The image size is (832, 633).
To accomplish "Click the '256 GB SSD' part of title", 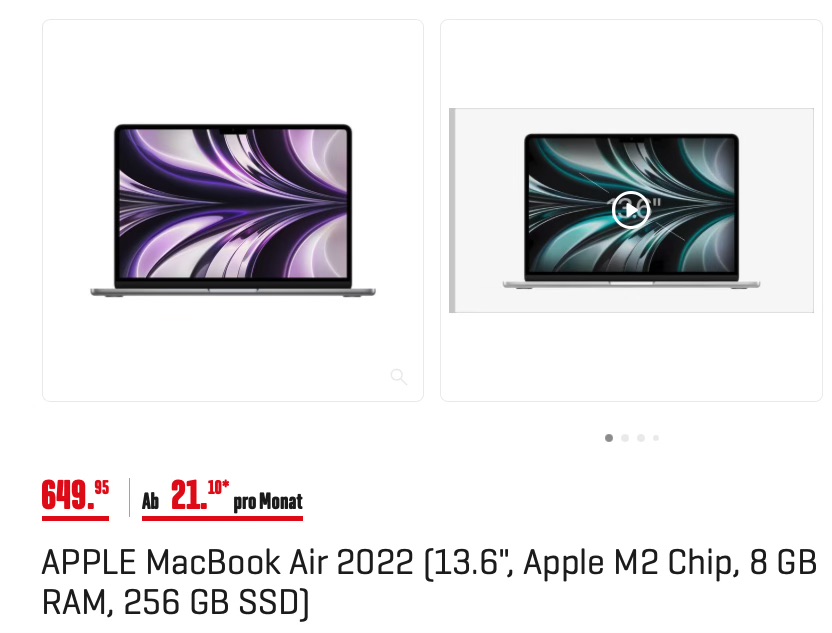I will (216, 602).
